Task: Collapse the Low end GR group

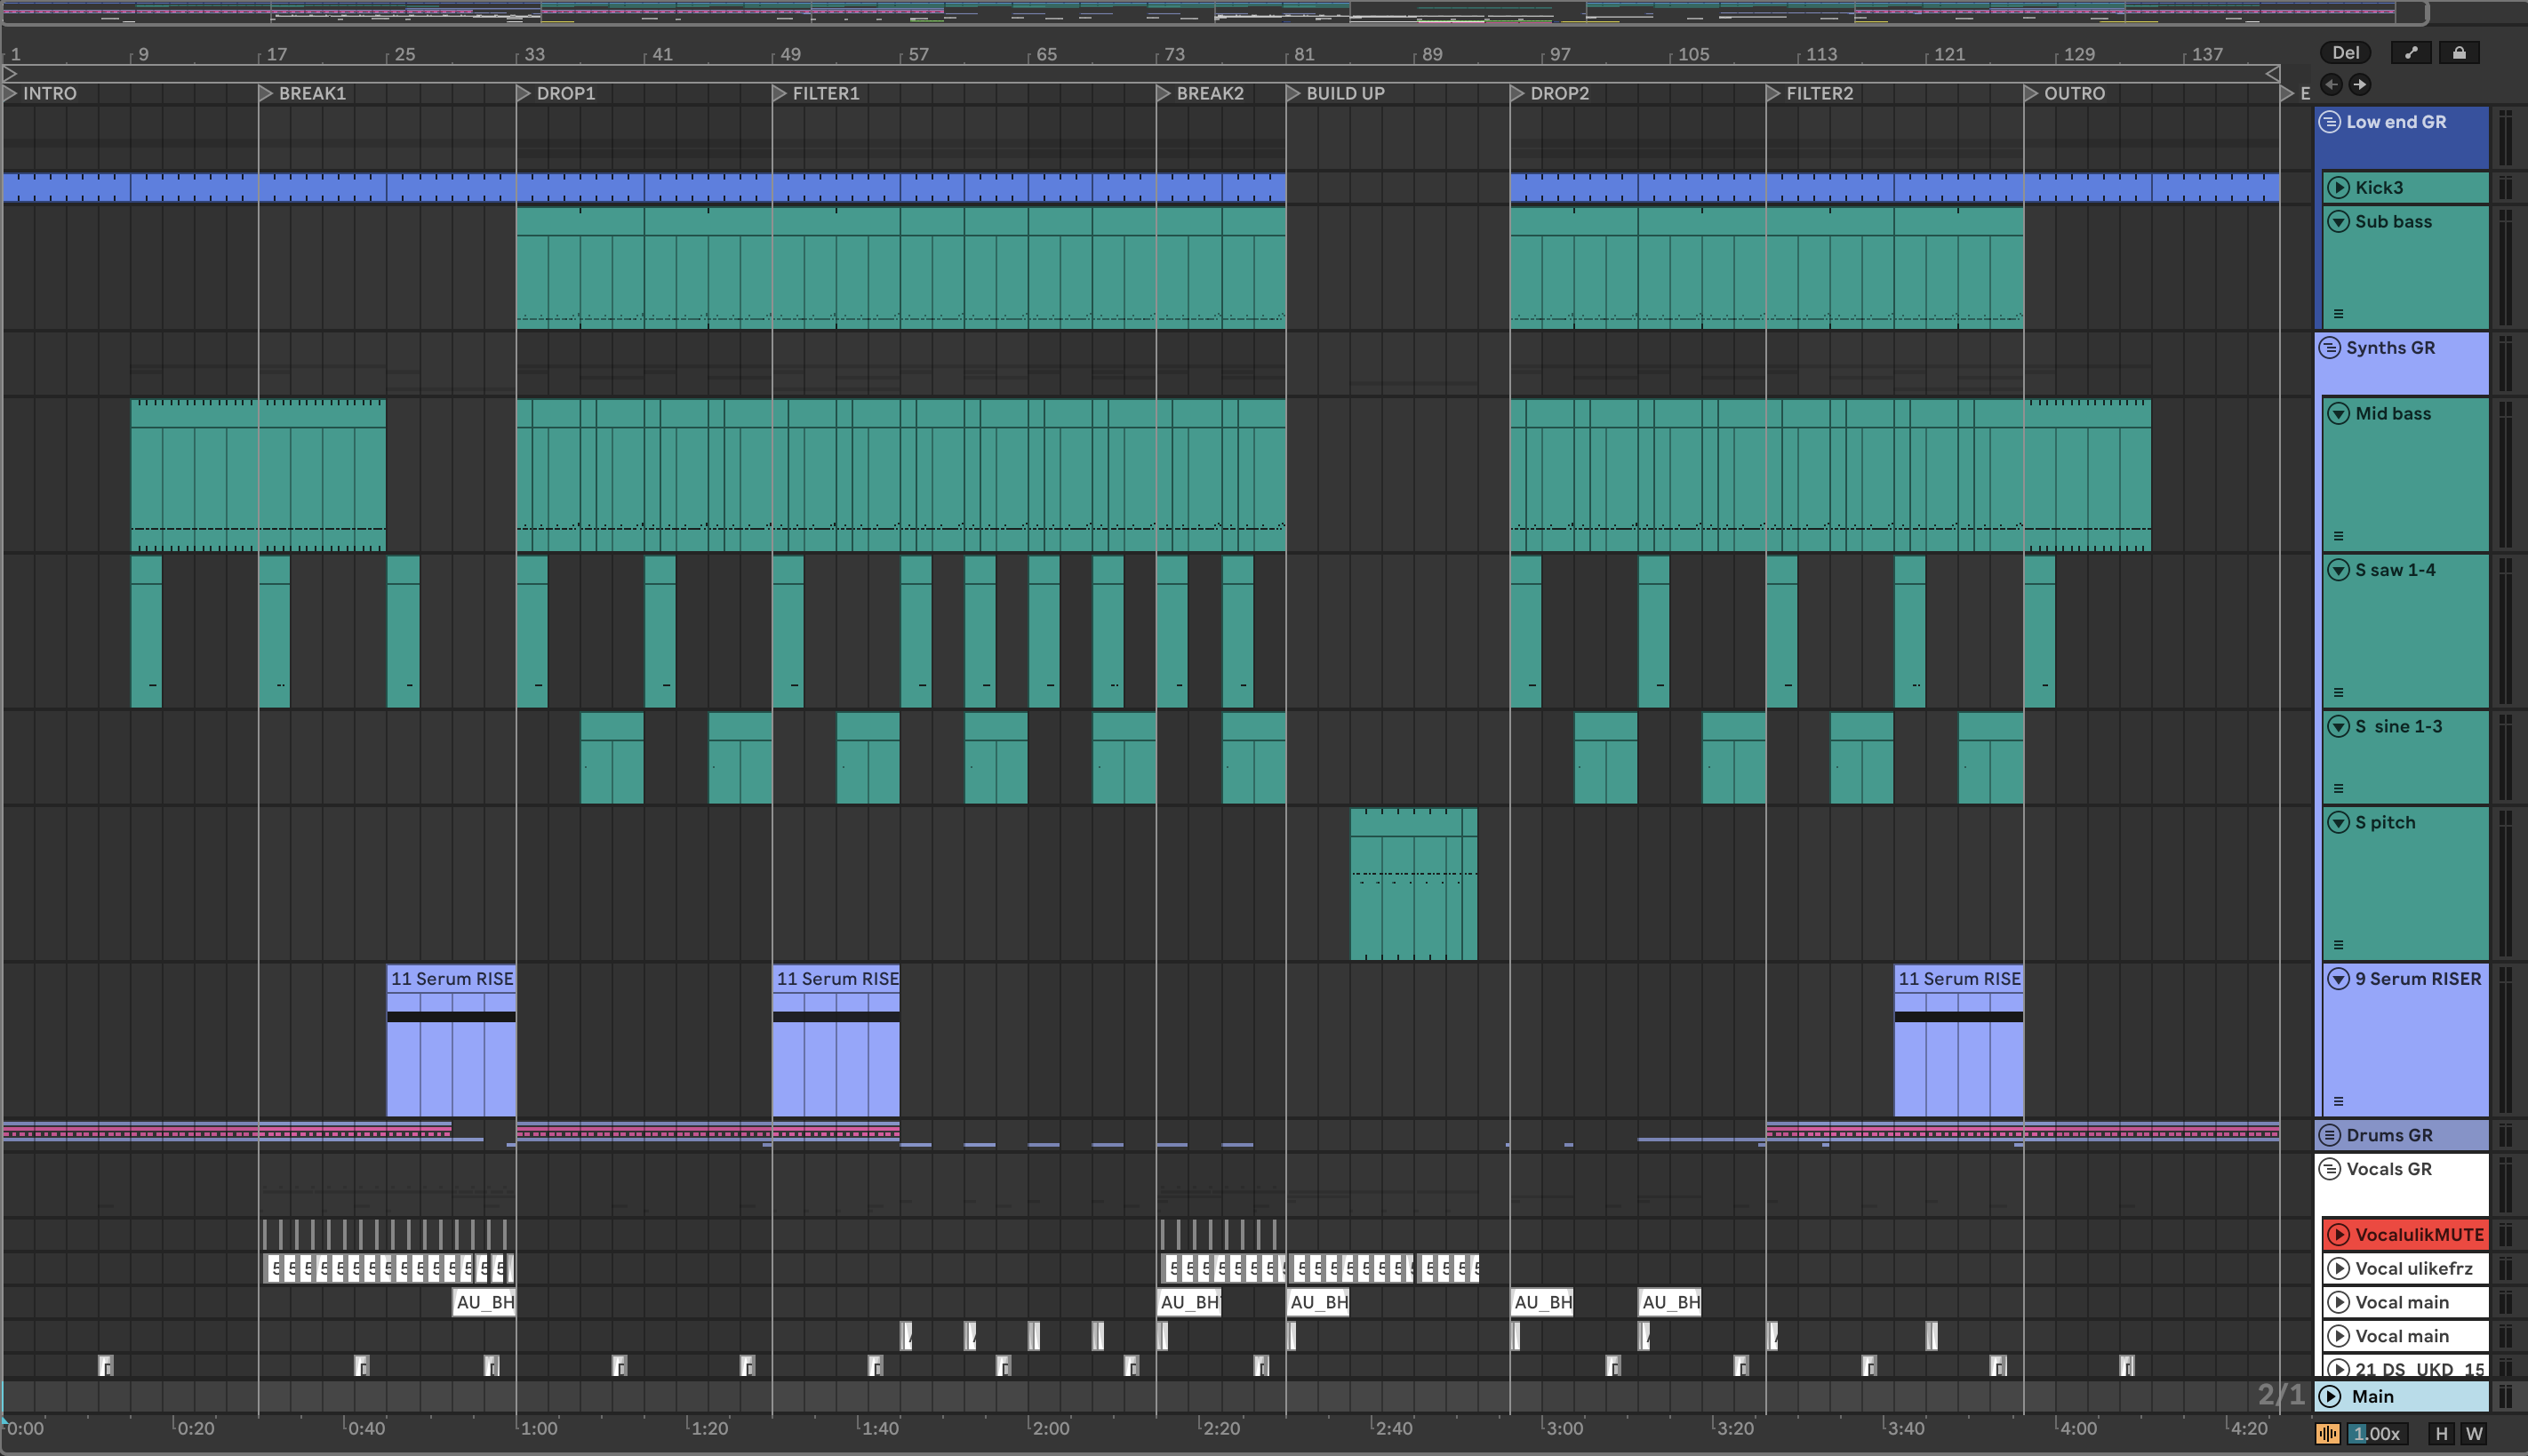Action: [2329, 122]
